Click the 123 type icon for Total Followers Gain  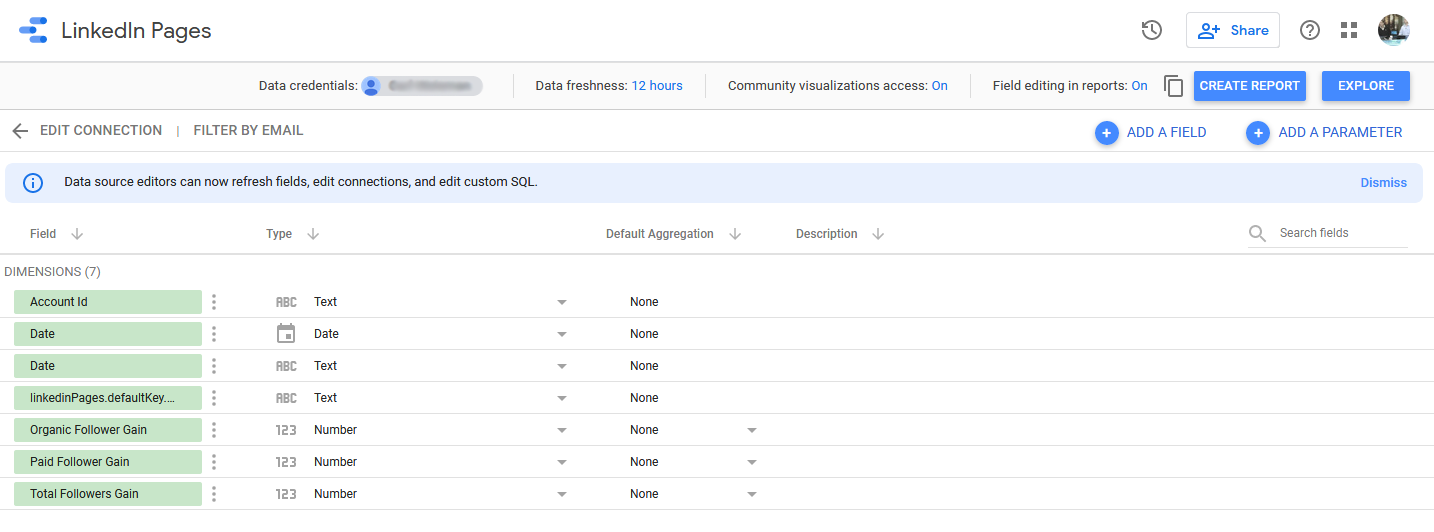pyautogui.click(x=286, y=494)
